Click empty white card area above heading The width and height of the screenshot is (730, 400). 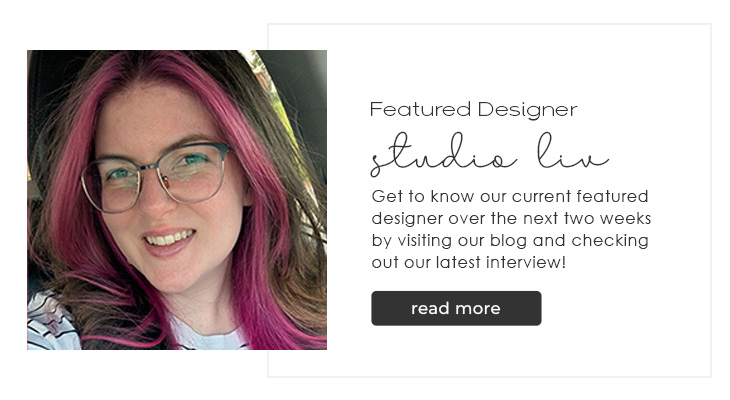489,61
